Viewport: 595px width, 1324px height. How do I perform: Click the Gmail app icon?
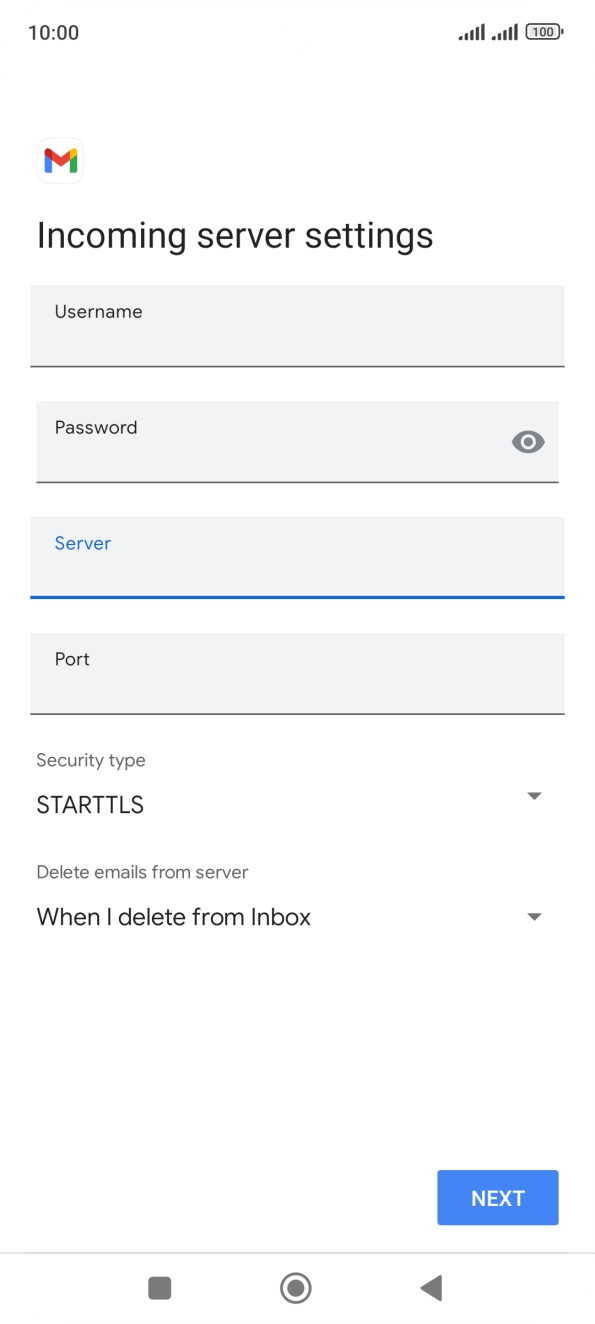[60, 160]
